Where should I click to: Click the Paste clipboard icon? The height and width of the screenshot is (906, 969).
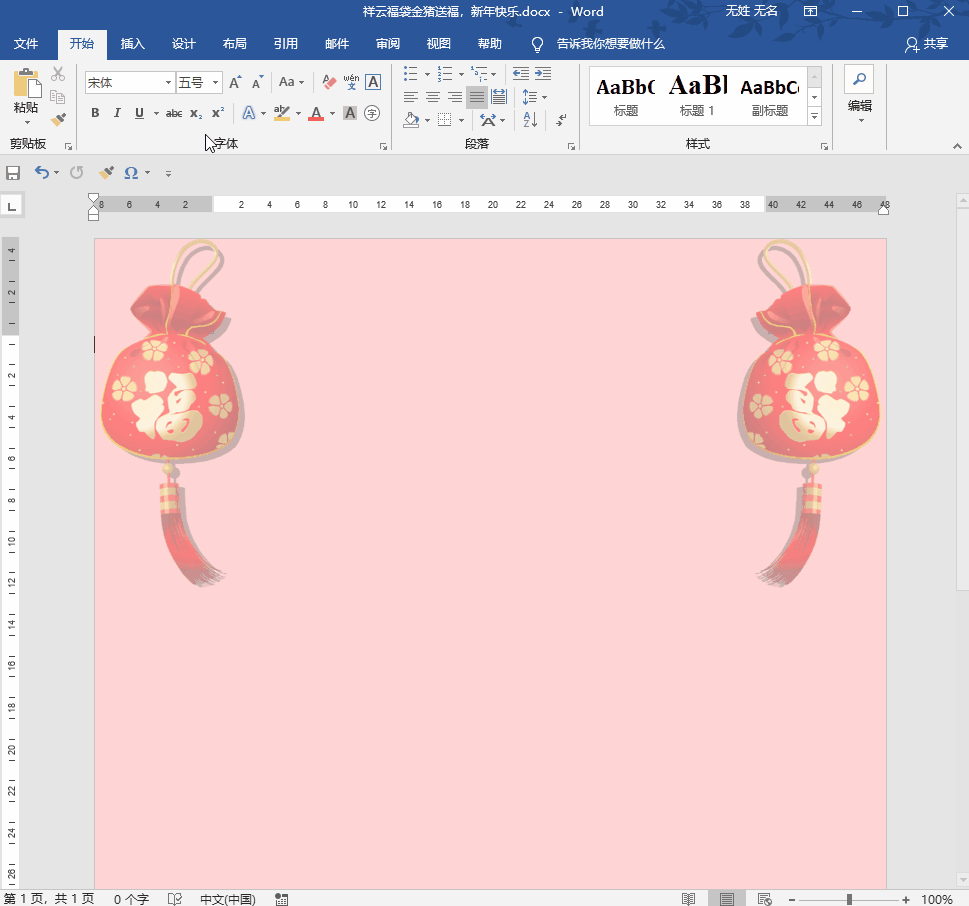[x=27, y=83]
